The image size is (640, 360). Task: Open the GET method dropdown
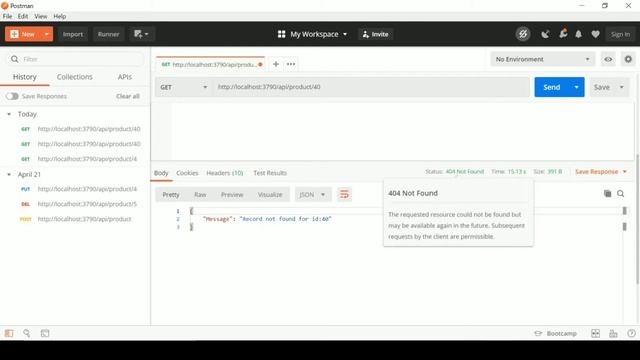[183, 87]
